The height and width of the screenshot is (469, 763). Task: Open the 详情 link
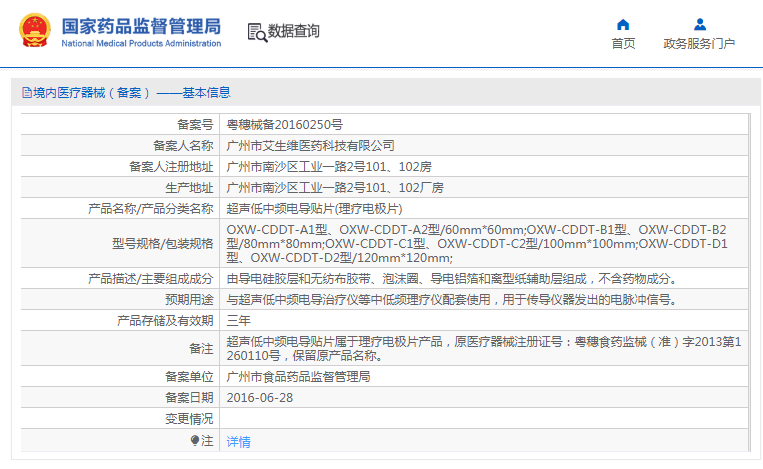[x=238, y=442]
